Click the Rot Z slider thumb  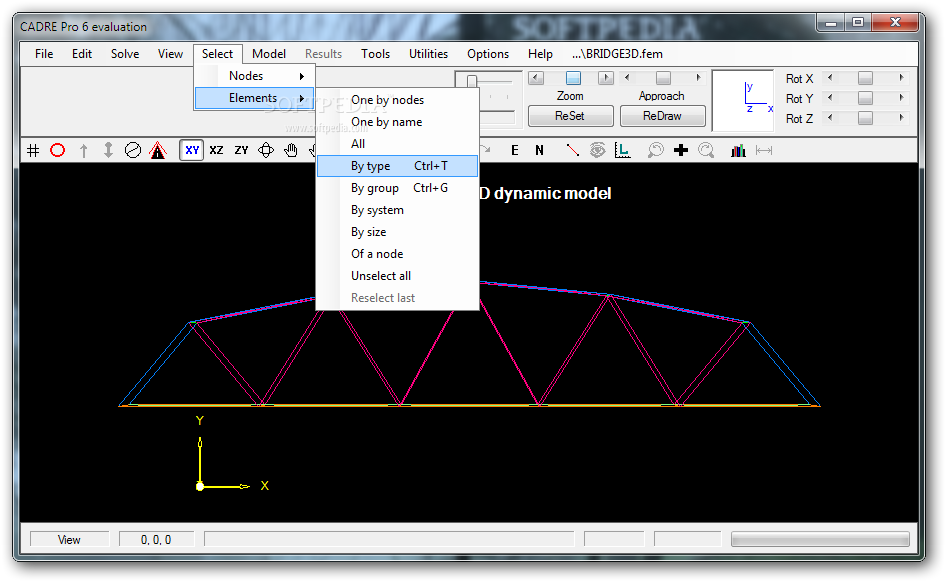point(865,118)
